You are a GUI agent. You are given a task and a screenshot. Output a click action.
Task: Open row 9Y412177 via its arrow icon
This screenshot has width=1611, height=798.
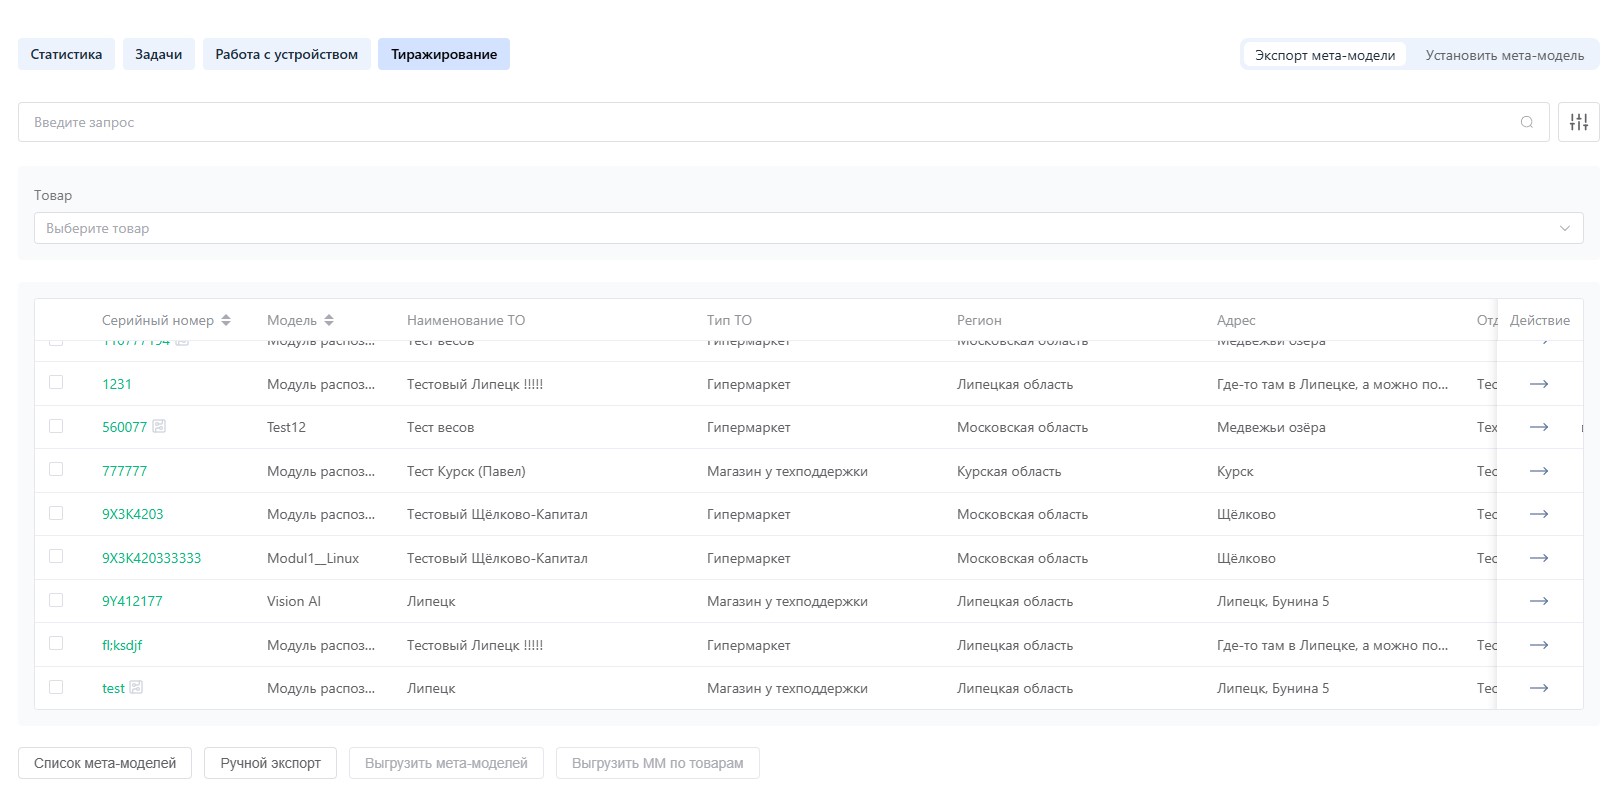click(x=1538, y=601)
